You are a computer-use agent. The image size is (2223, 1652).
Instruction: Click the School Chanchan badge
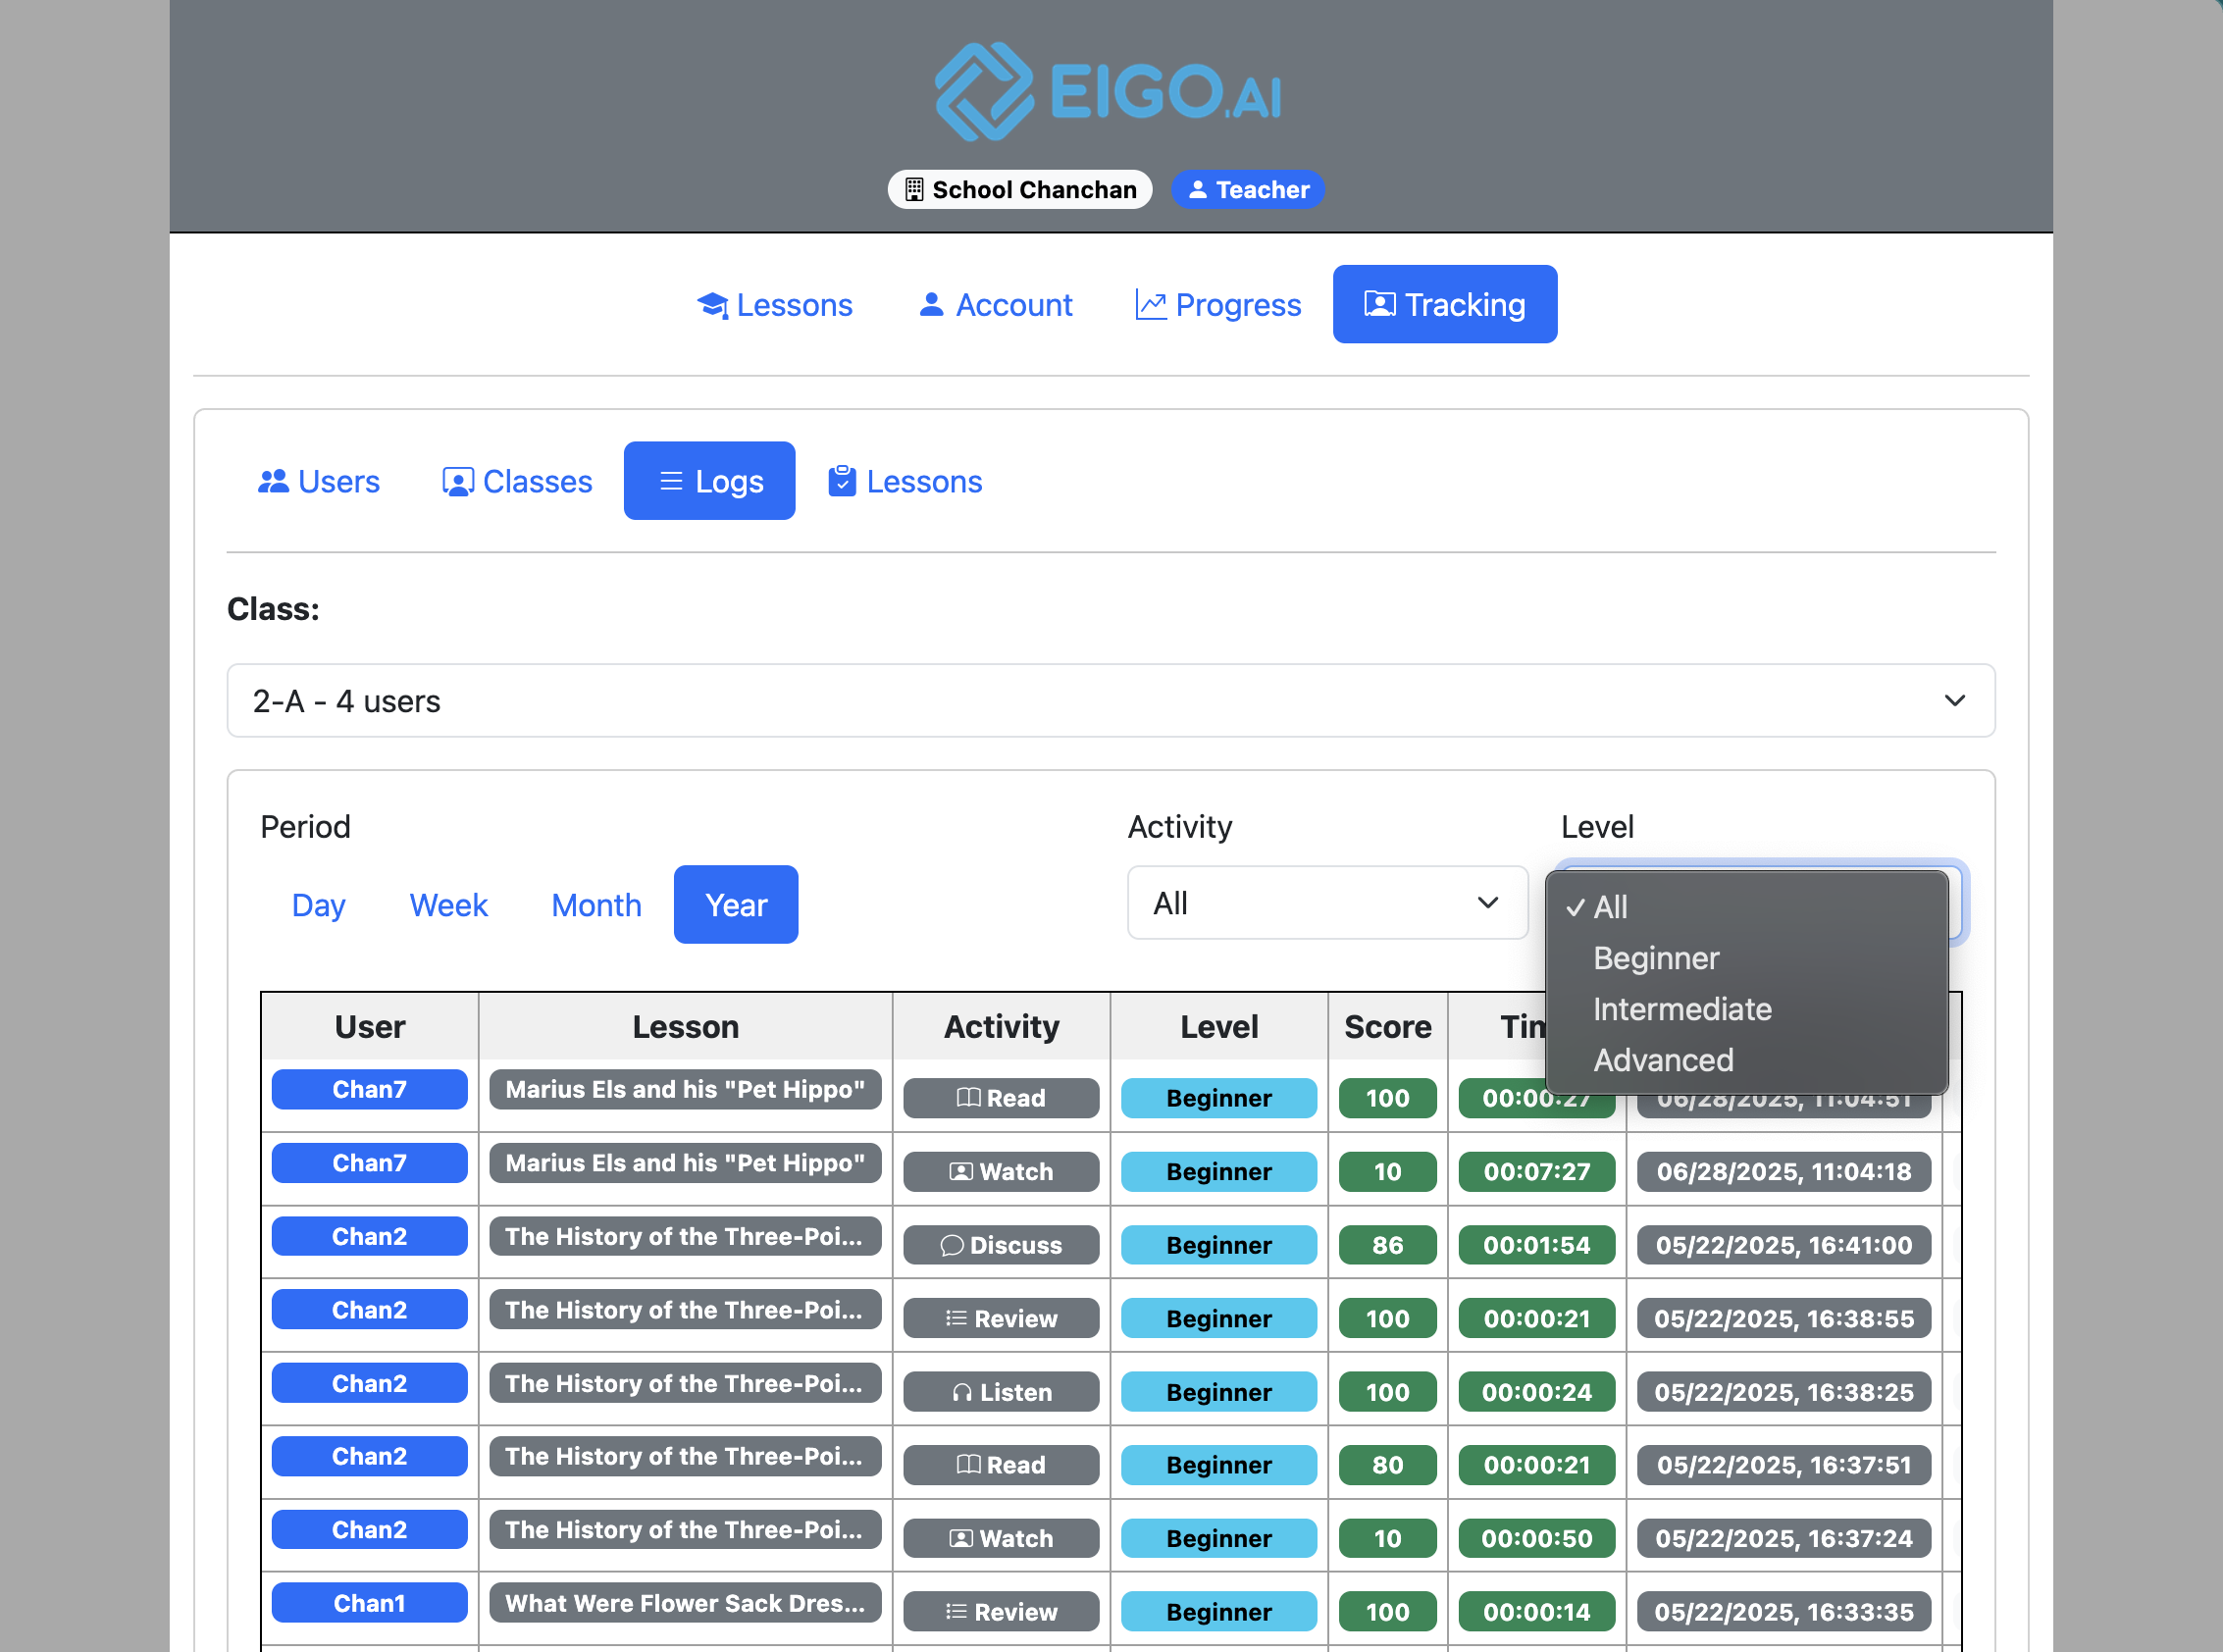click(x=1019, y=190)
